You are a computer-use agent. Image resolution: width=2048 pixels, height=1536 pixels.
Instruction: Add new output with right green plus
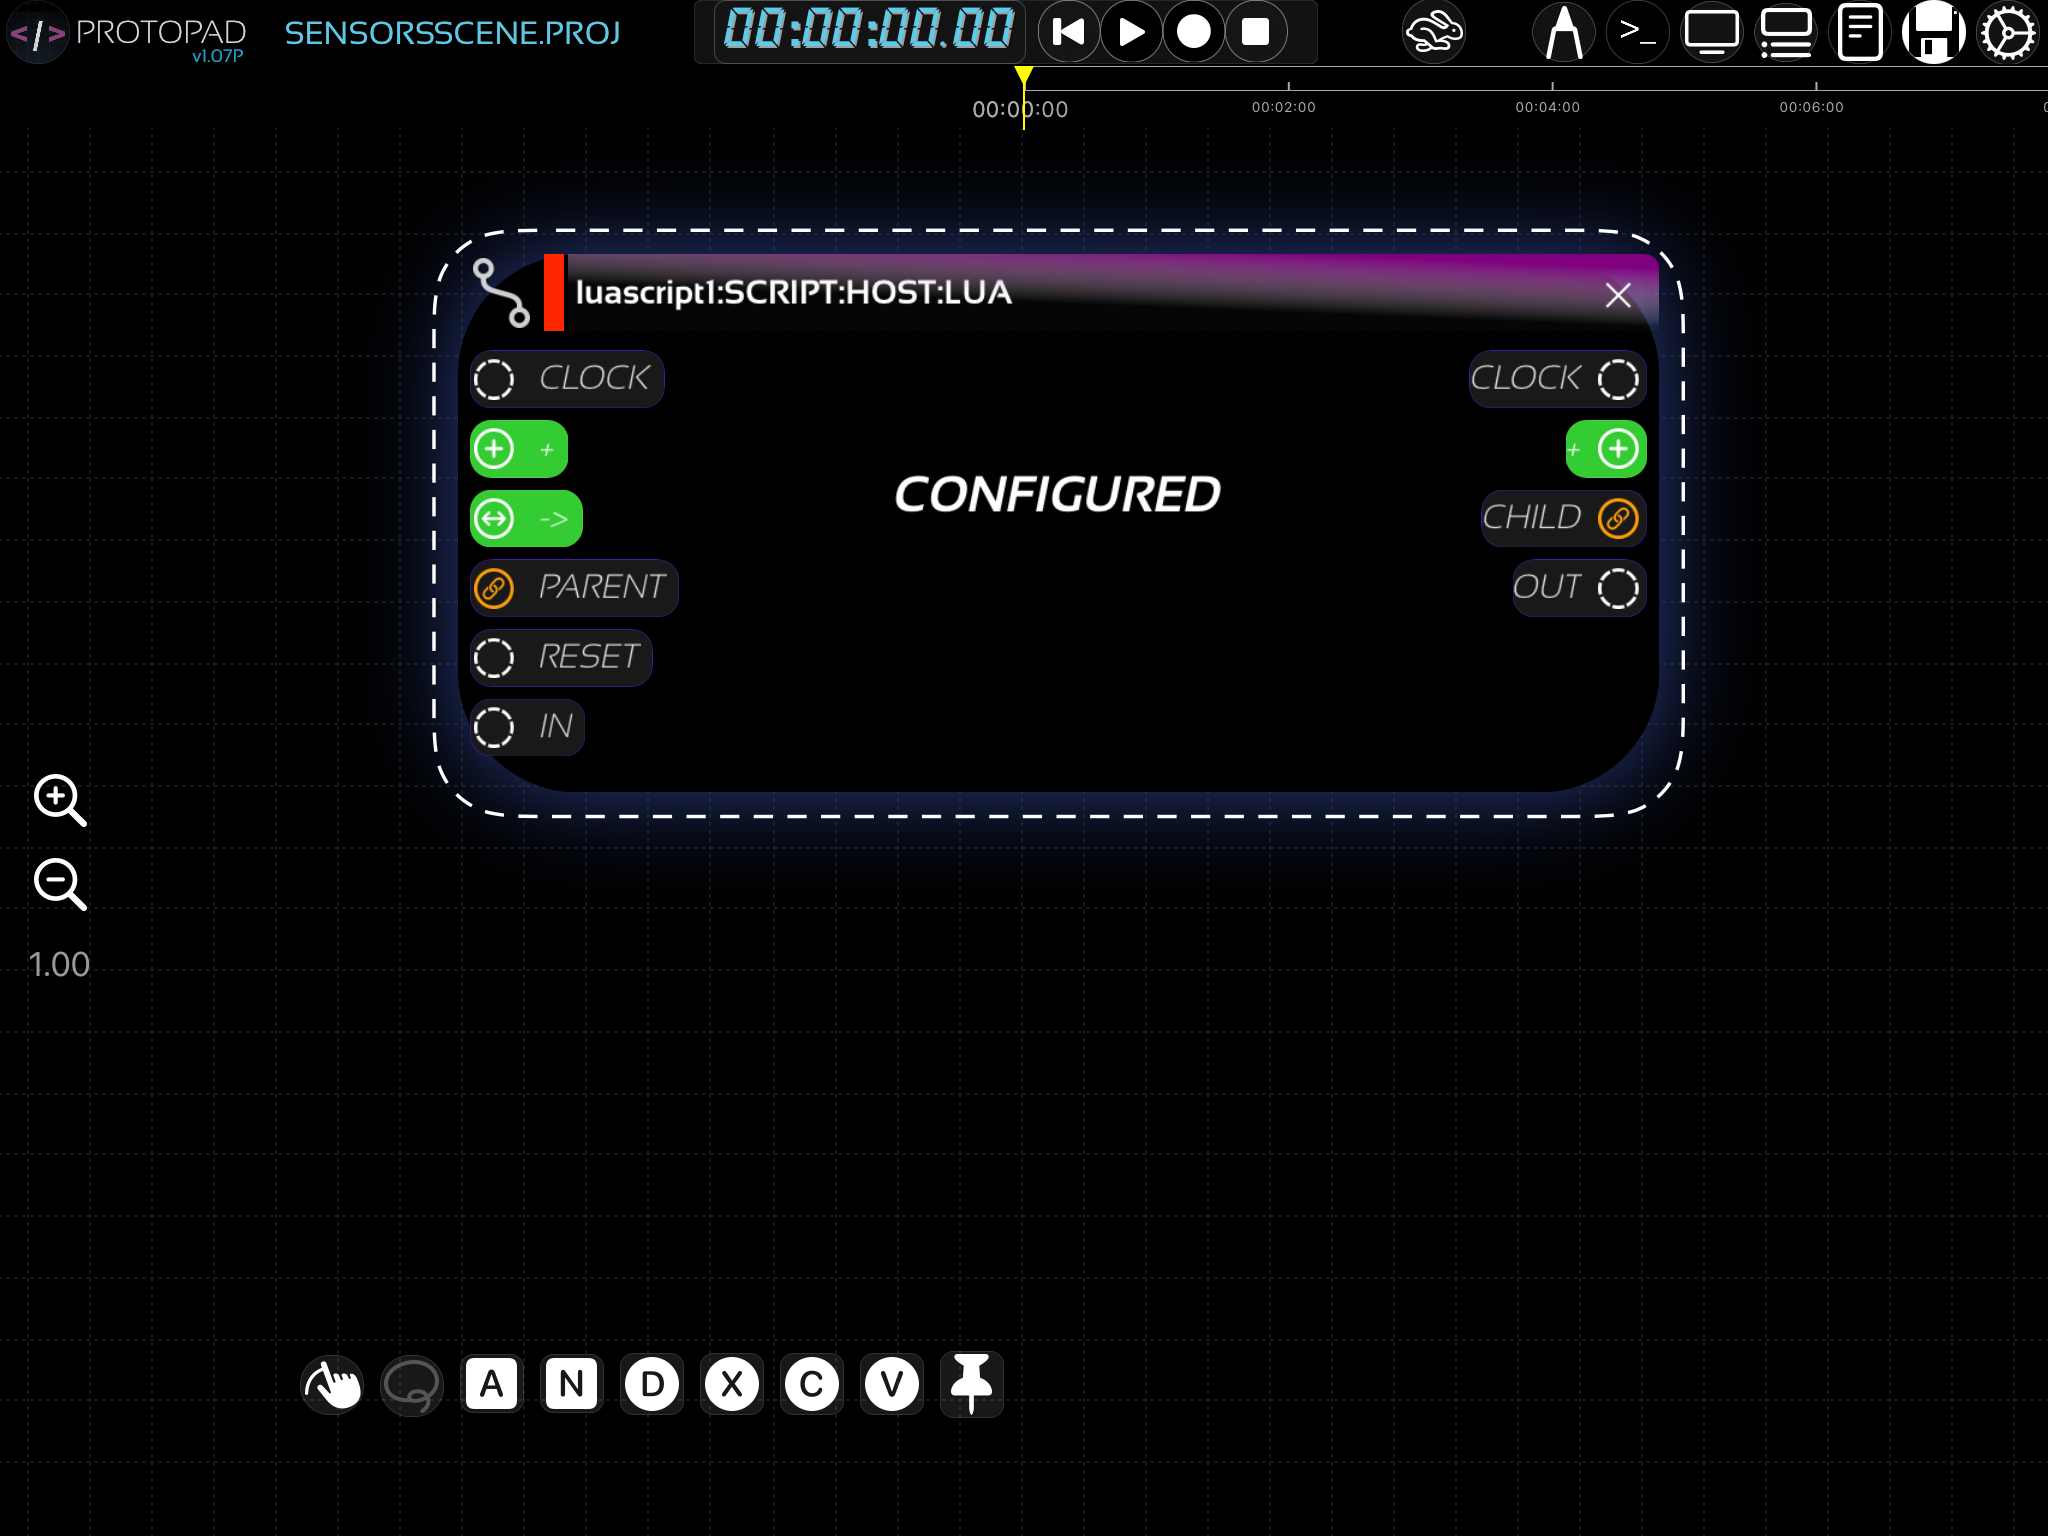tap(1617, 449)
